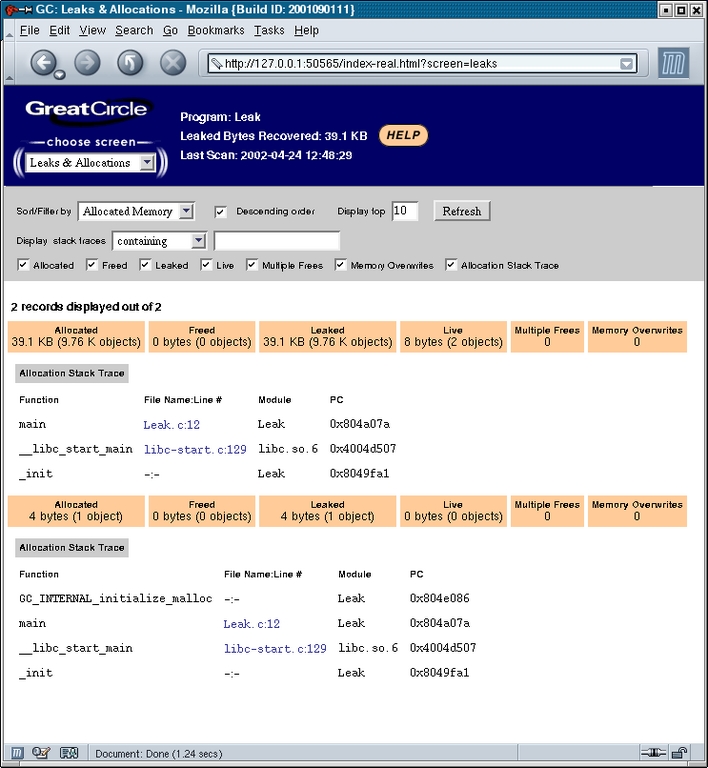Open the first Leak.c:12 source link
708x768 pixels.
point(172,425)
